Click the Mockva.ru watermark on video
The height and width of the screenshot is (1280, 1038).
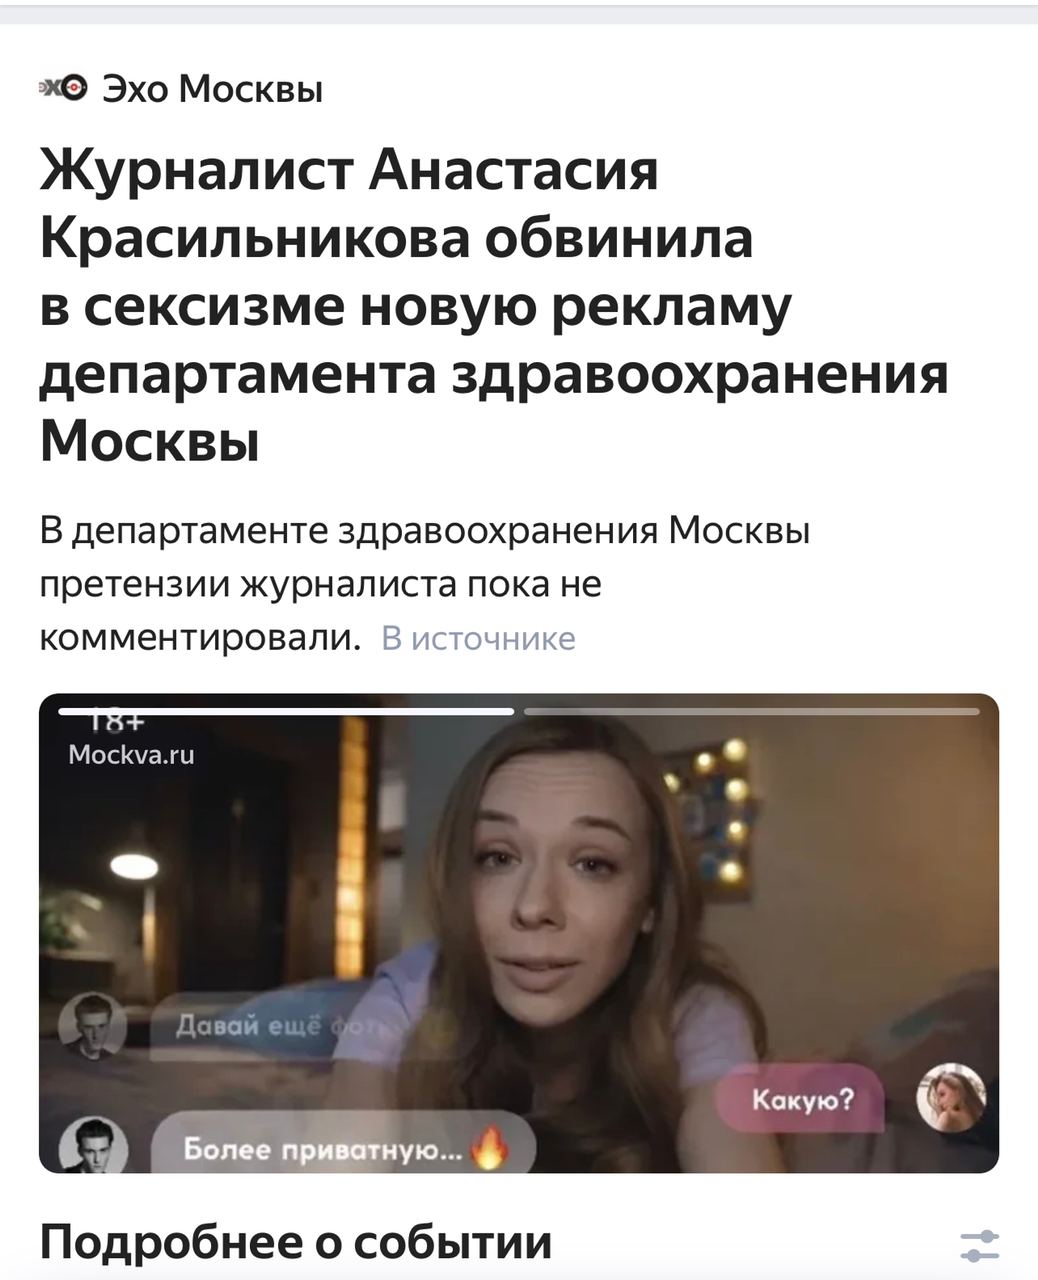(x=131, y=755)
